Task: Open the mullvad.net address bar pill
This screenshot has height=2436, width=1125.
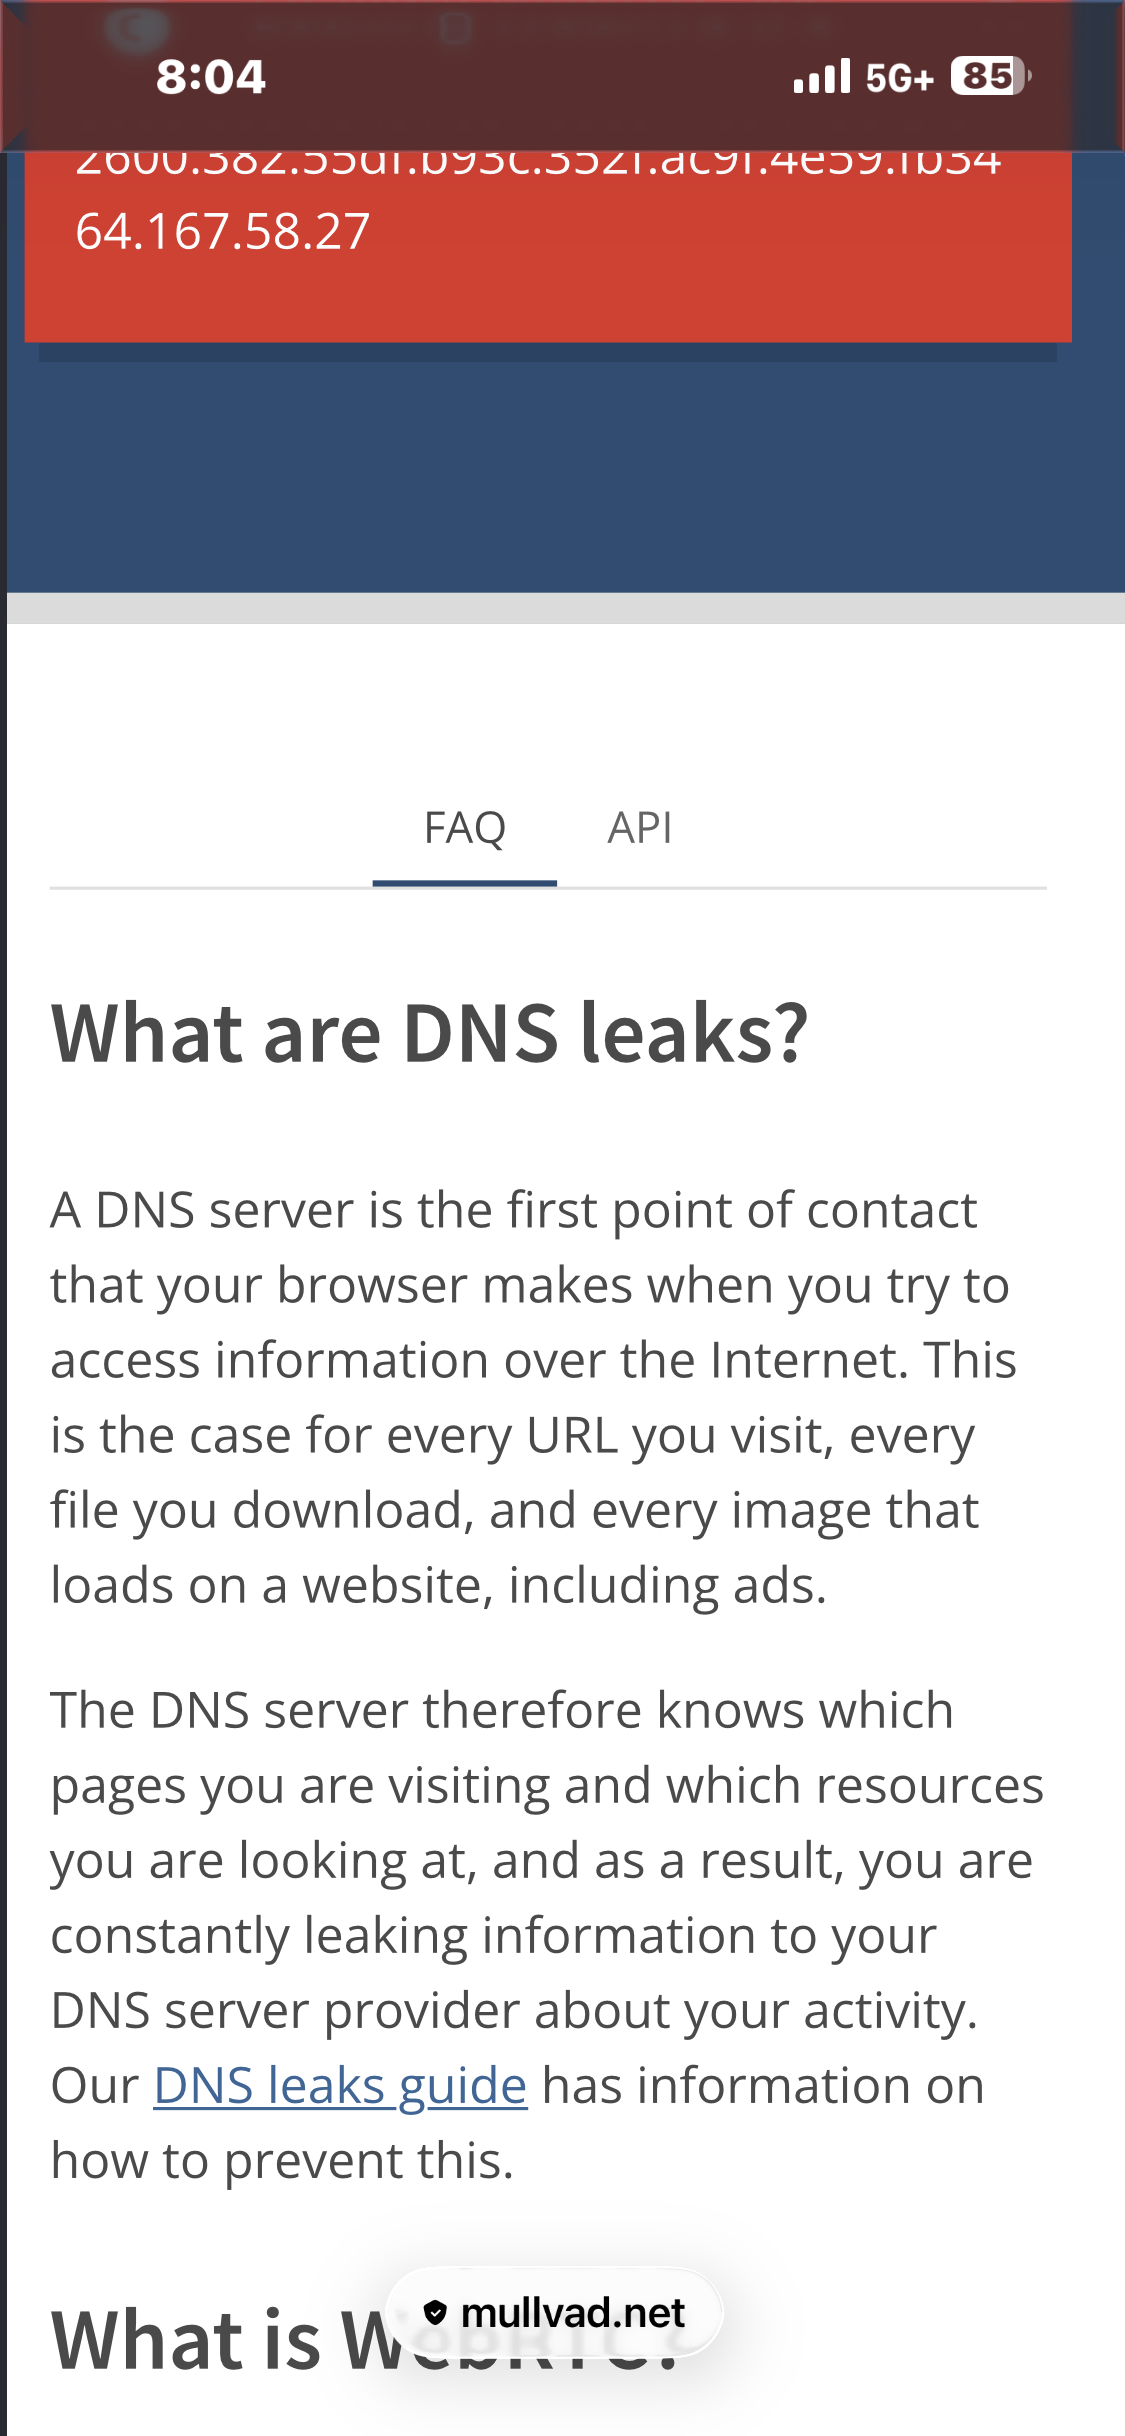Action: (x=554, y=2312)
